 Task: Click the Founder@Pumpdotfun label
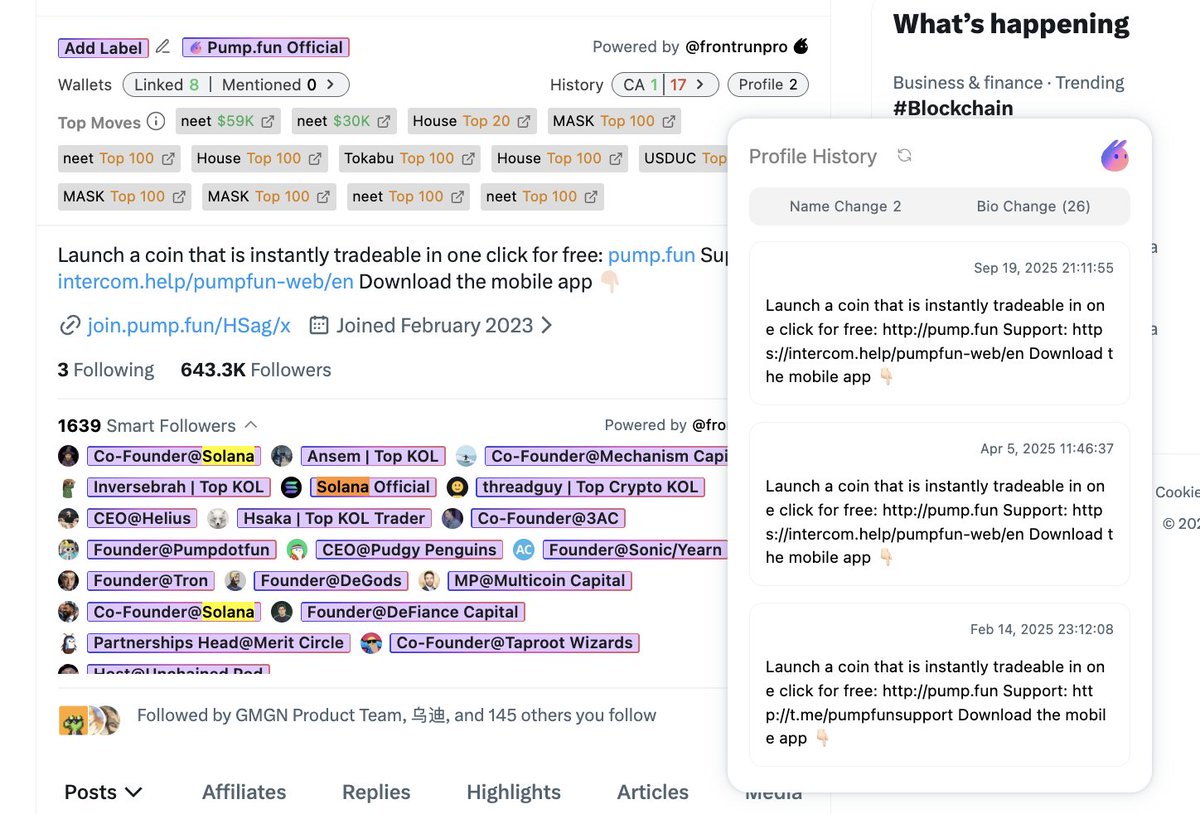[181, 549]
